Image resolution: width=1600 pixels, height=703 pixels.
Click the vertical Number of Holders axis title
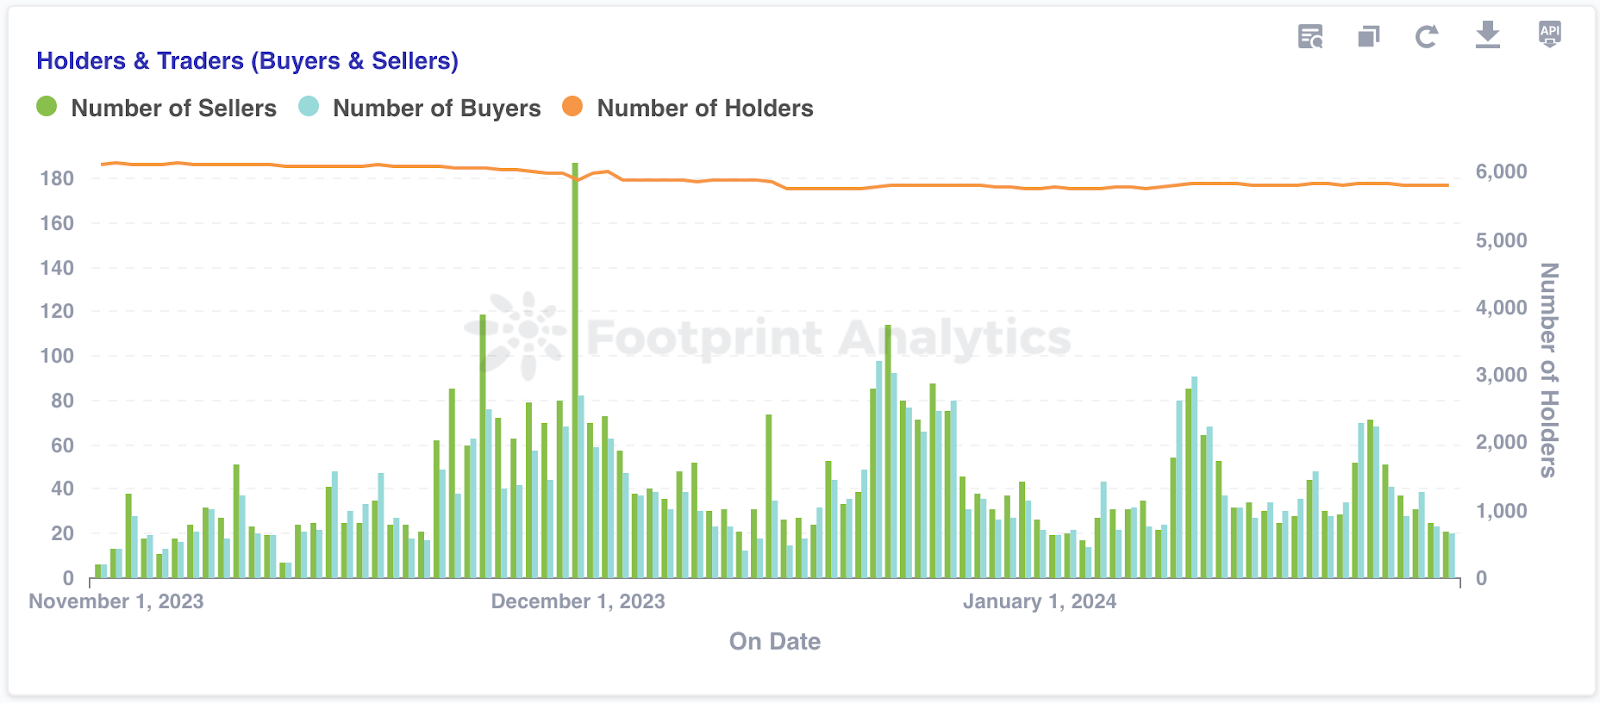pos(1549,370)
